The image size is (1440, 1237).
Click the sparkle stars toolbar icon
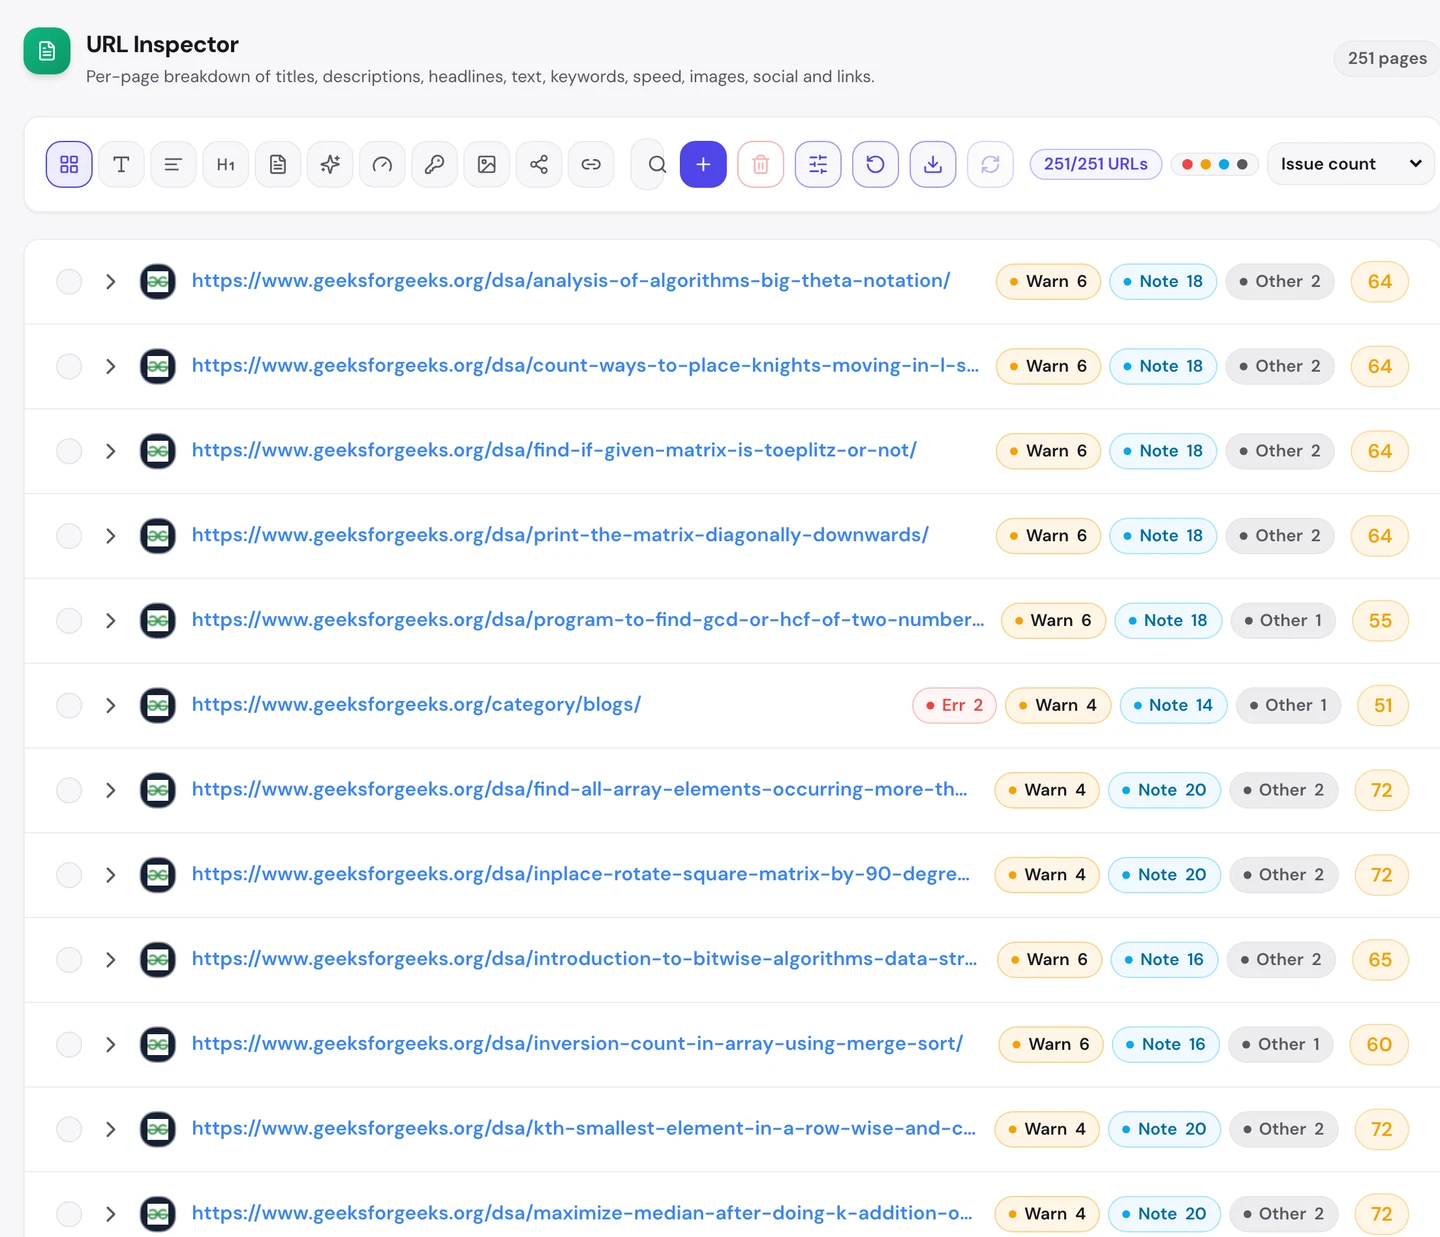pyautogui.click(x=330, y=164)
